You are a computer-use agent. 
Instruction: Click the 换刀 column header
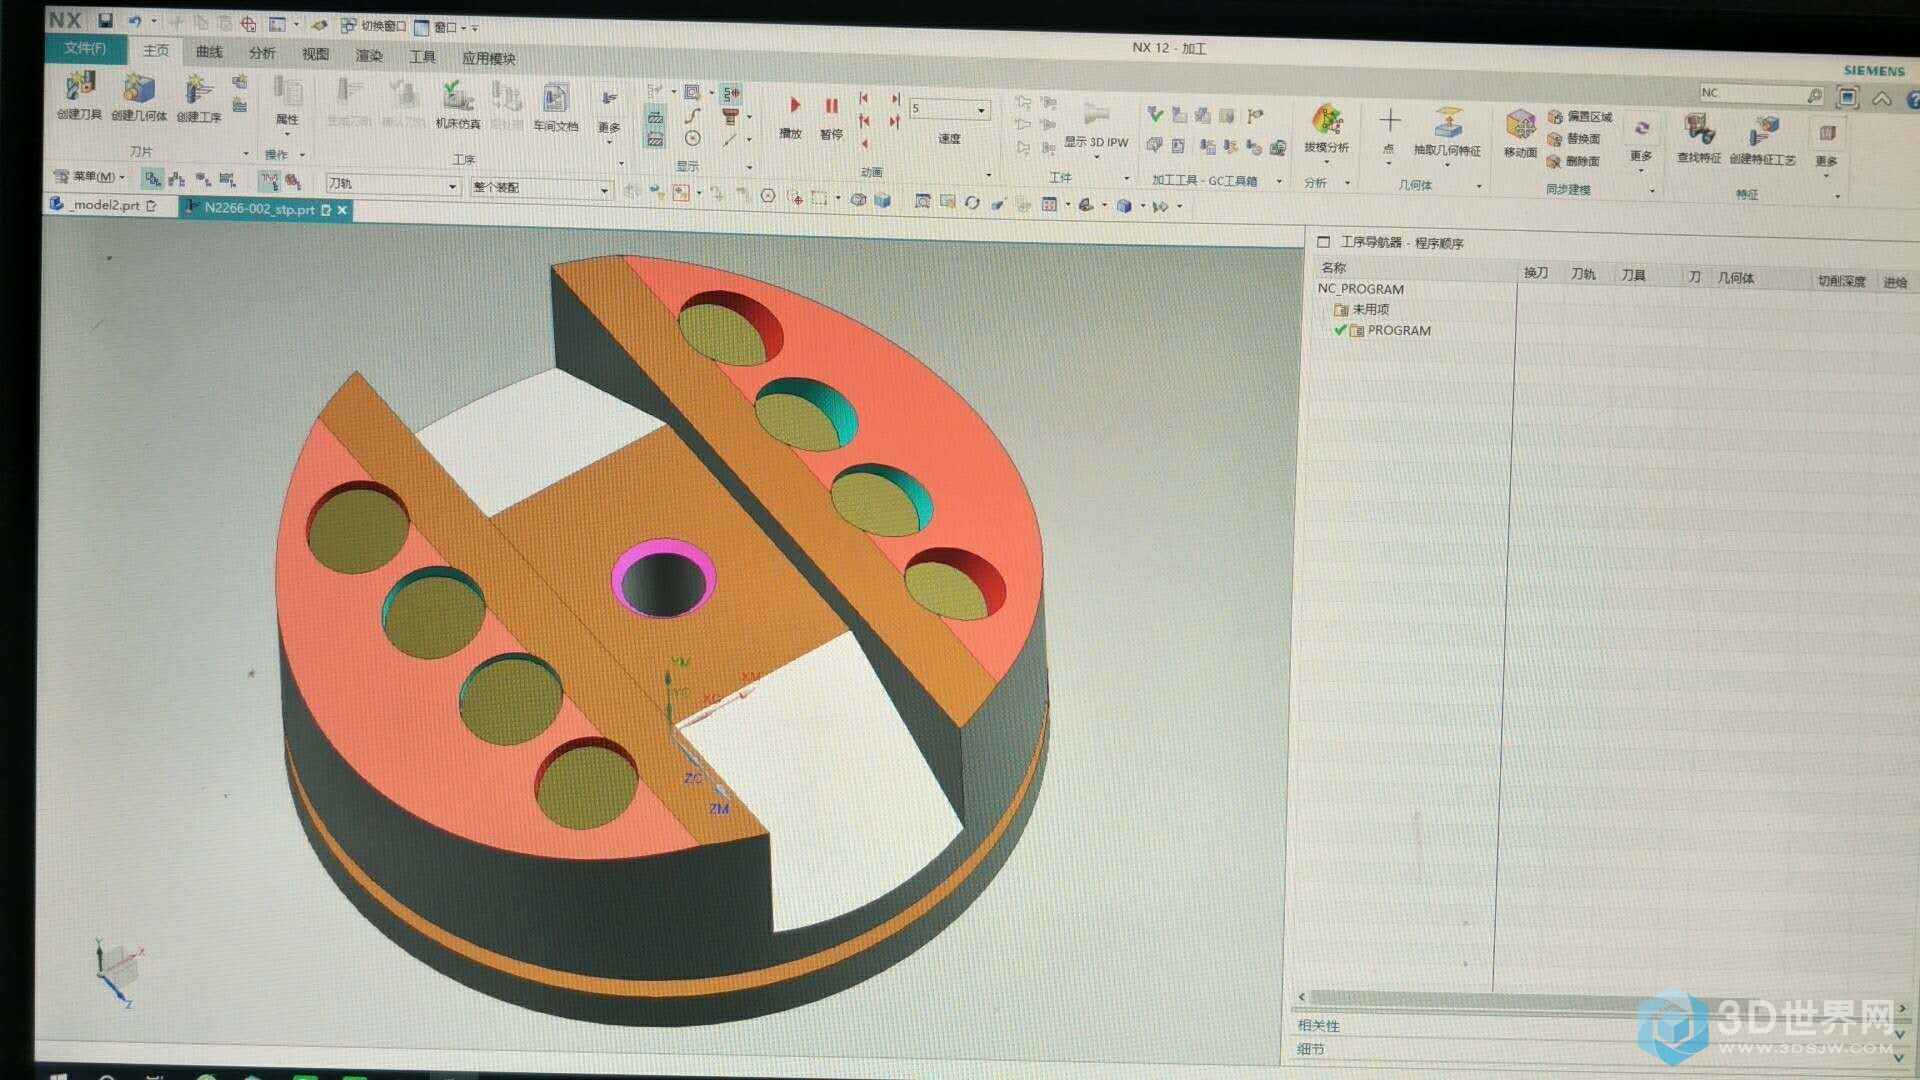[1536, 273]
